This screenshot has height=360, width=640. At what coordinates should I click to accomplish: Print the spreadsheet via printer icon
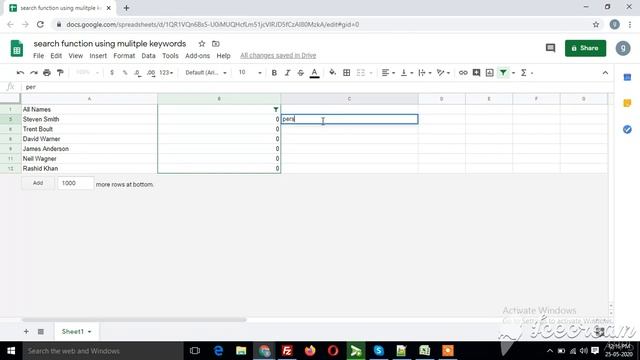[x=47, y=73]
